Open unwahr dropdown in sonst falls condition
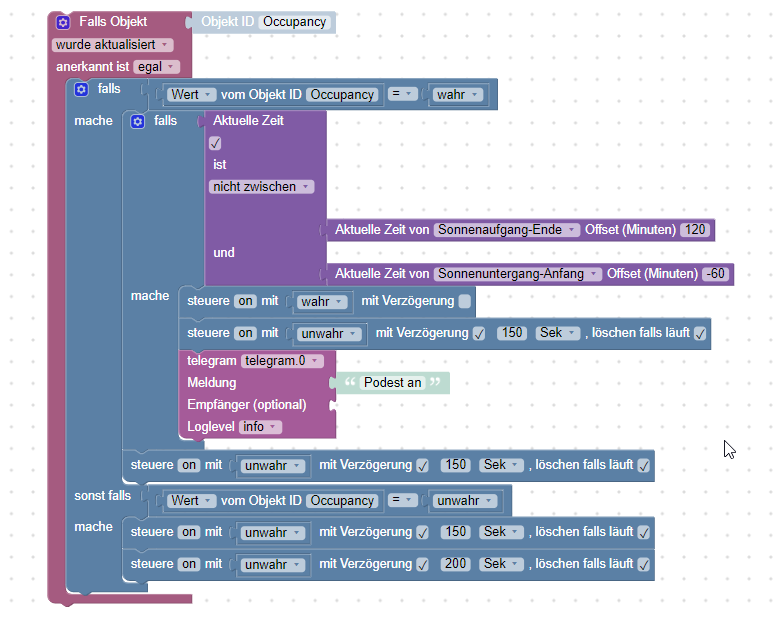This screenshot has width=776, height=620. [x=465, y=501]
